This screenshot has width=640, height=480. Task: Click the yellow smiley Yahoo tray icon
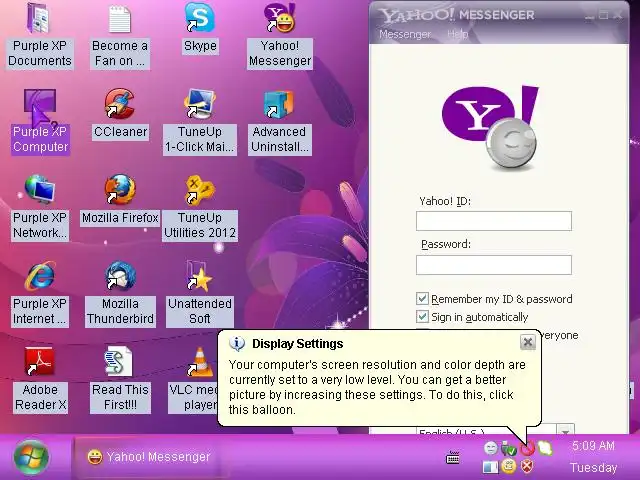pos(509,466)
